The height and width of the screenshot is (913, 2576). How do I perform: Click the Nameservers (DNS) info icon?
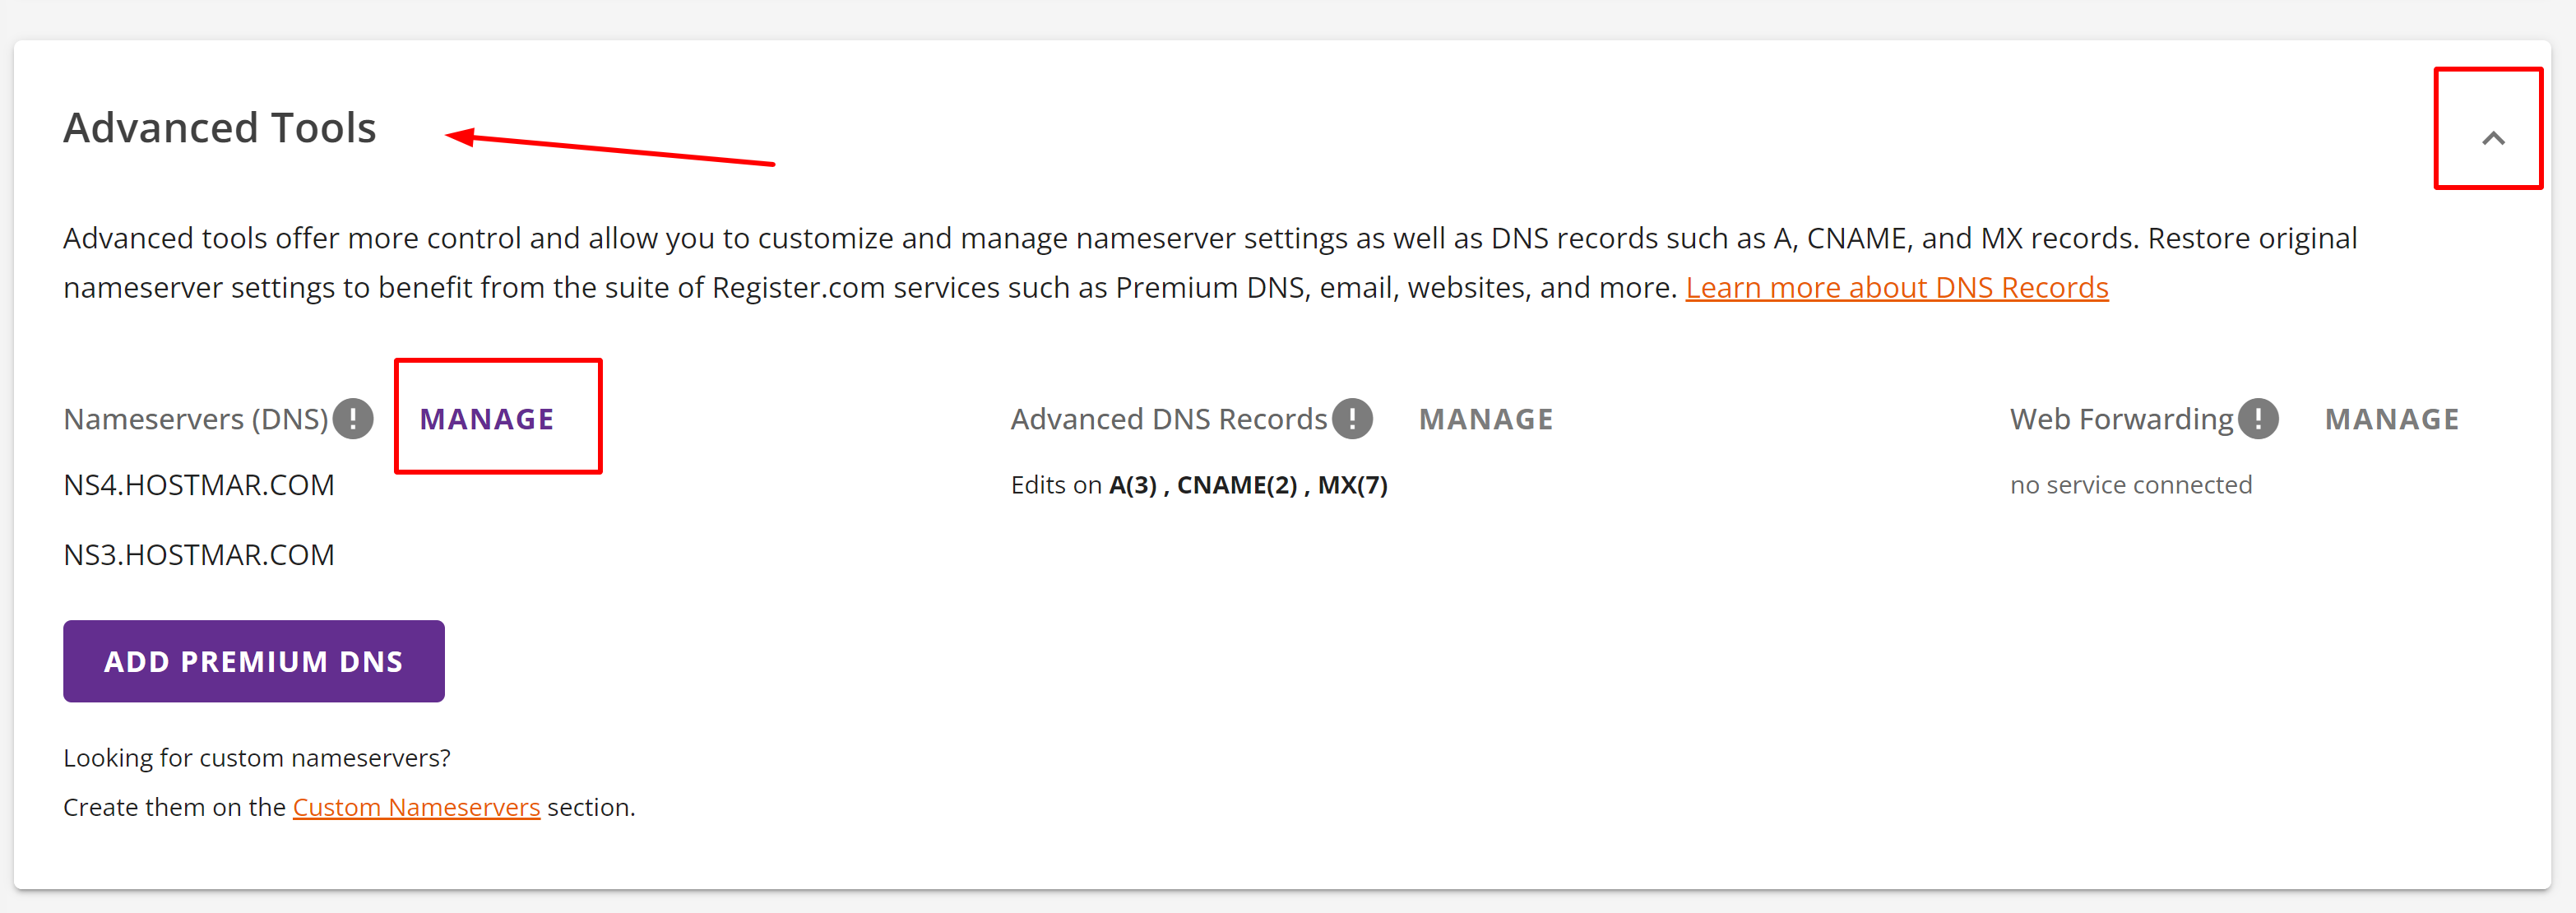point(353,419)
